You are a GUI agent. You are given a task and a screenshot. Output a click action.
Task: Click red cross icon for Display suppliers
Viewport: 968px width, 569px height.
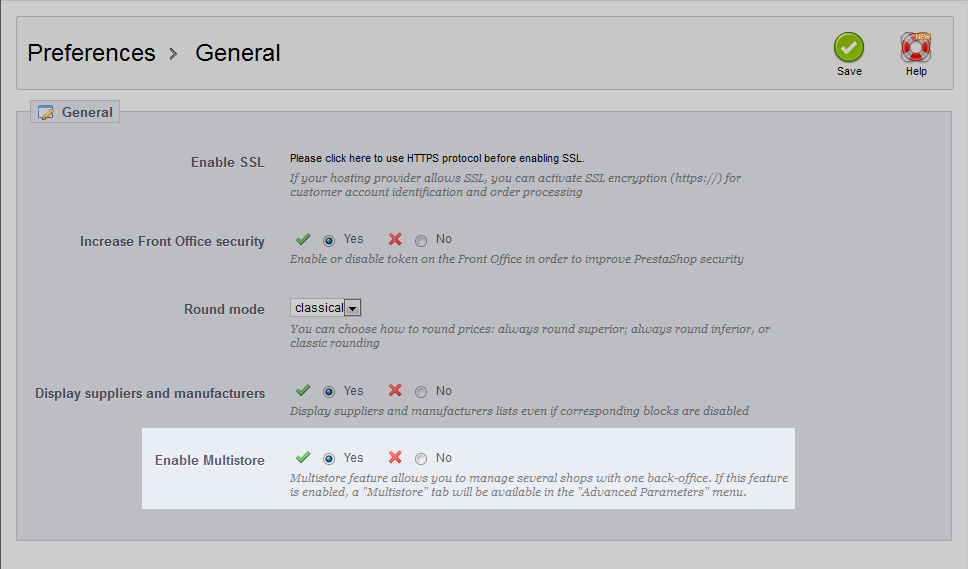(395, 391)
